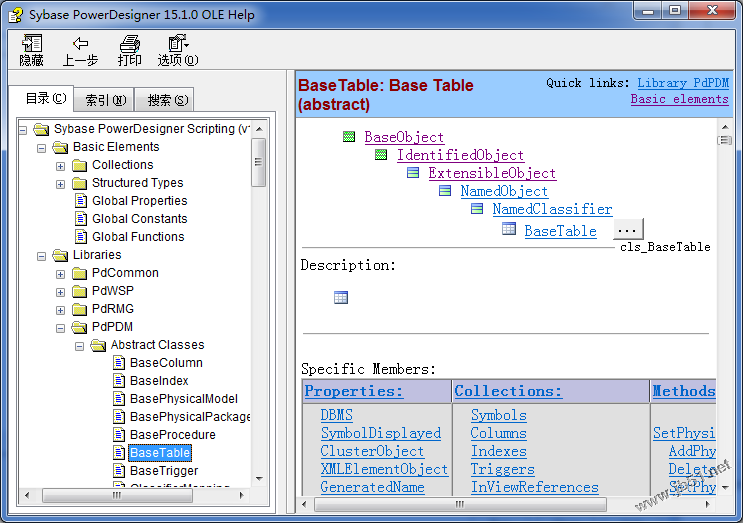Click the ellipsis button next to BaseTable

point(627,230)
